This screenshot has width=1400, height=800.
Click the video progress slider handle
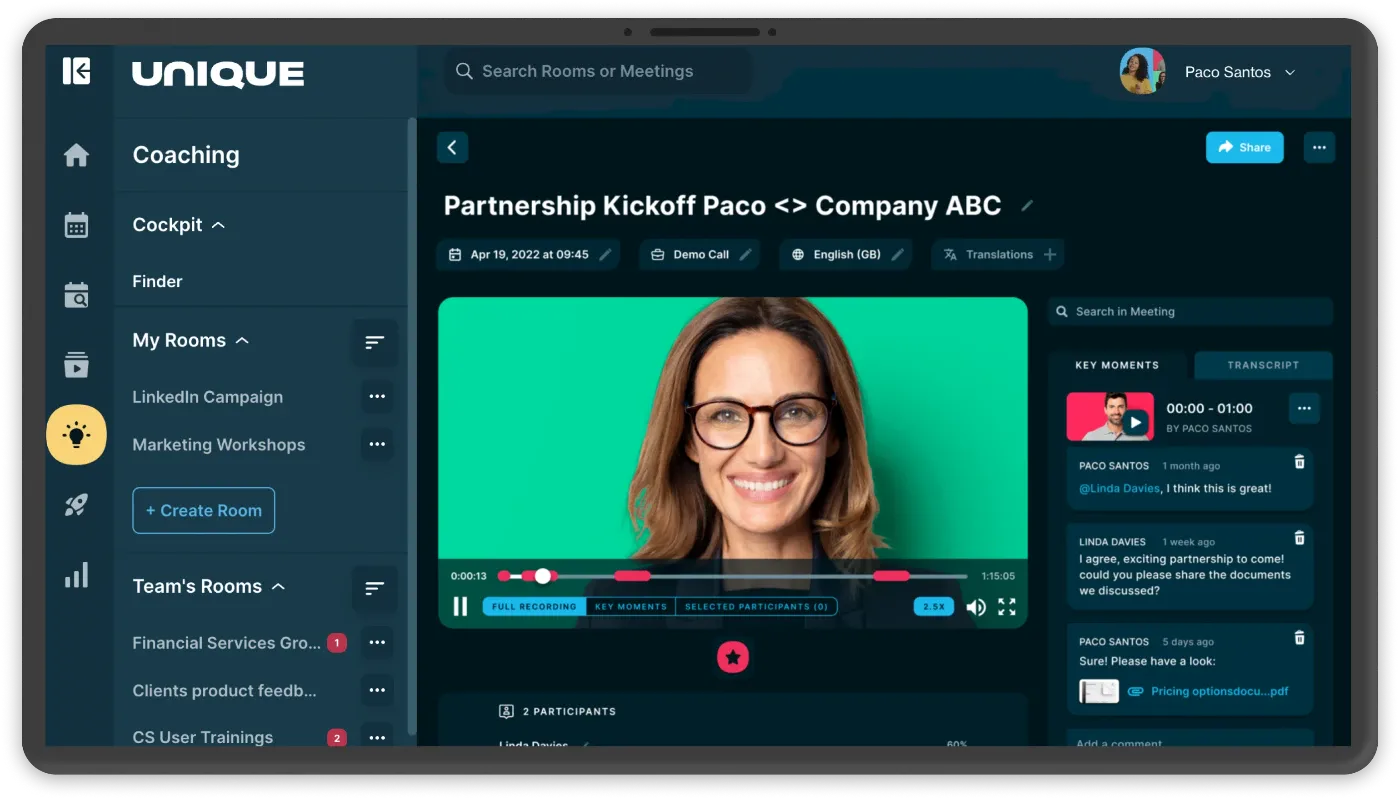click(x=543, y=576)
